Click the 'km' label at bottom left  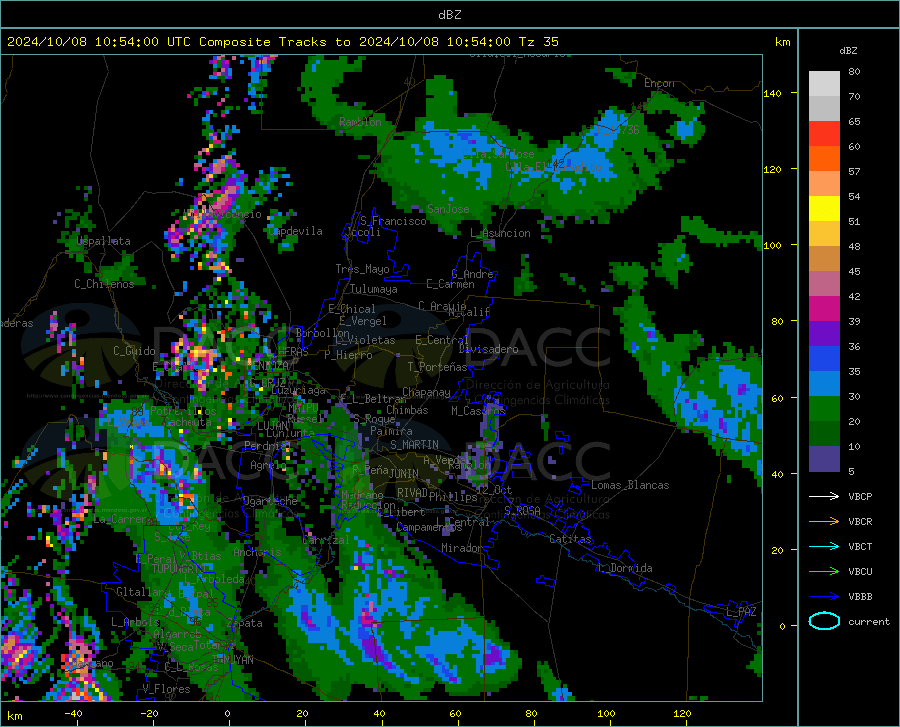(14, 716)
